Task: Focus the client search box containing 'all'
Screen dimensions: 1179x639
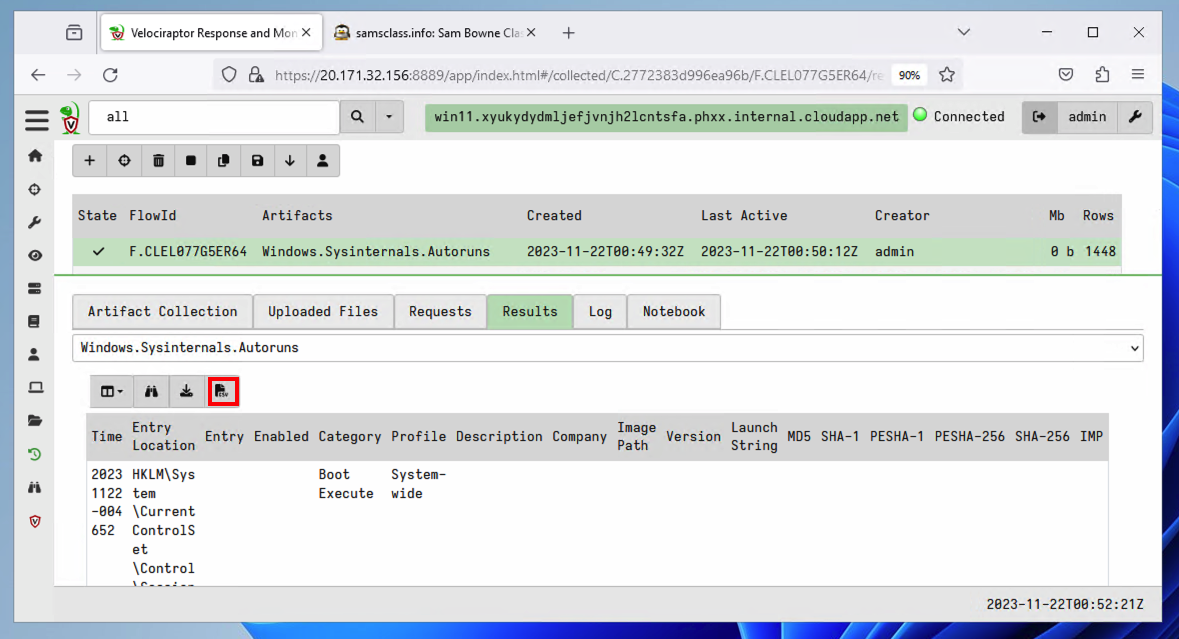Action: pyautogui.click(x=214, y=117)
